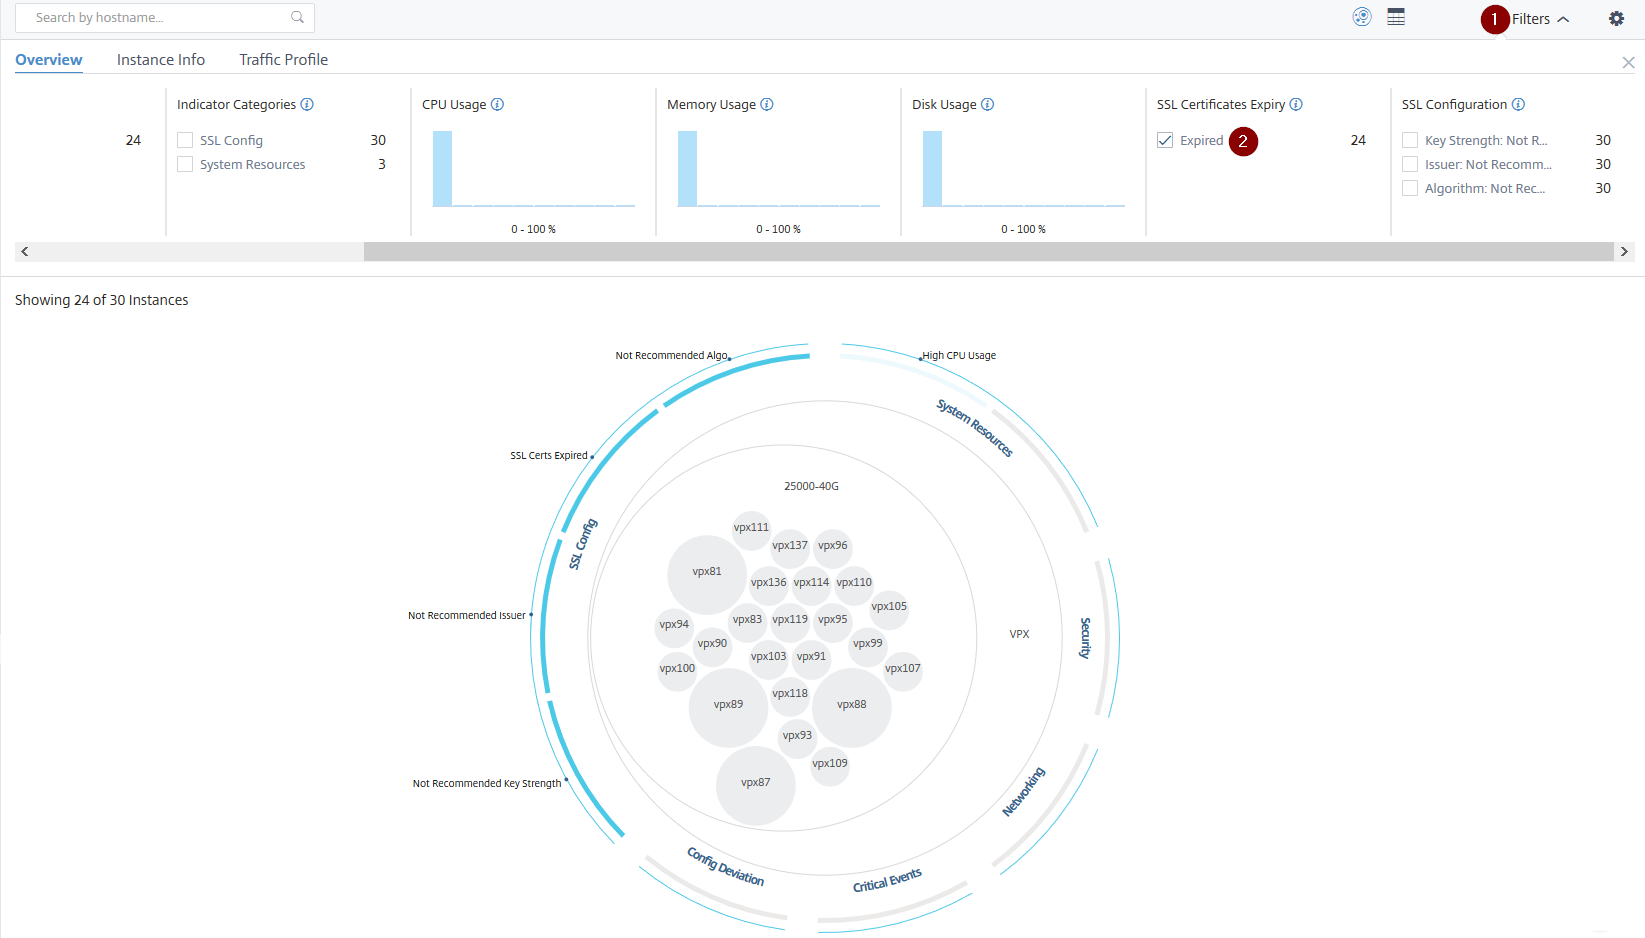1645x938 pixels.
Task: Open info icon next to SSL Configuration
Action: 1518,104
